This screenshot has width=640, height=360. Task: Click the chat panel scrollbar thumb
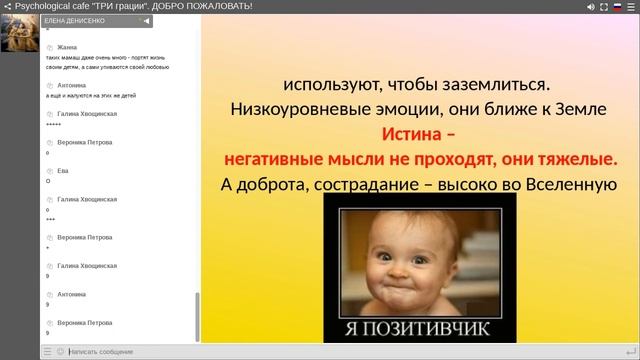pyautogui.click(x=198, y=317)
